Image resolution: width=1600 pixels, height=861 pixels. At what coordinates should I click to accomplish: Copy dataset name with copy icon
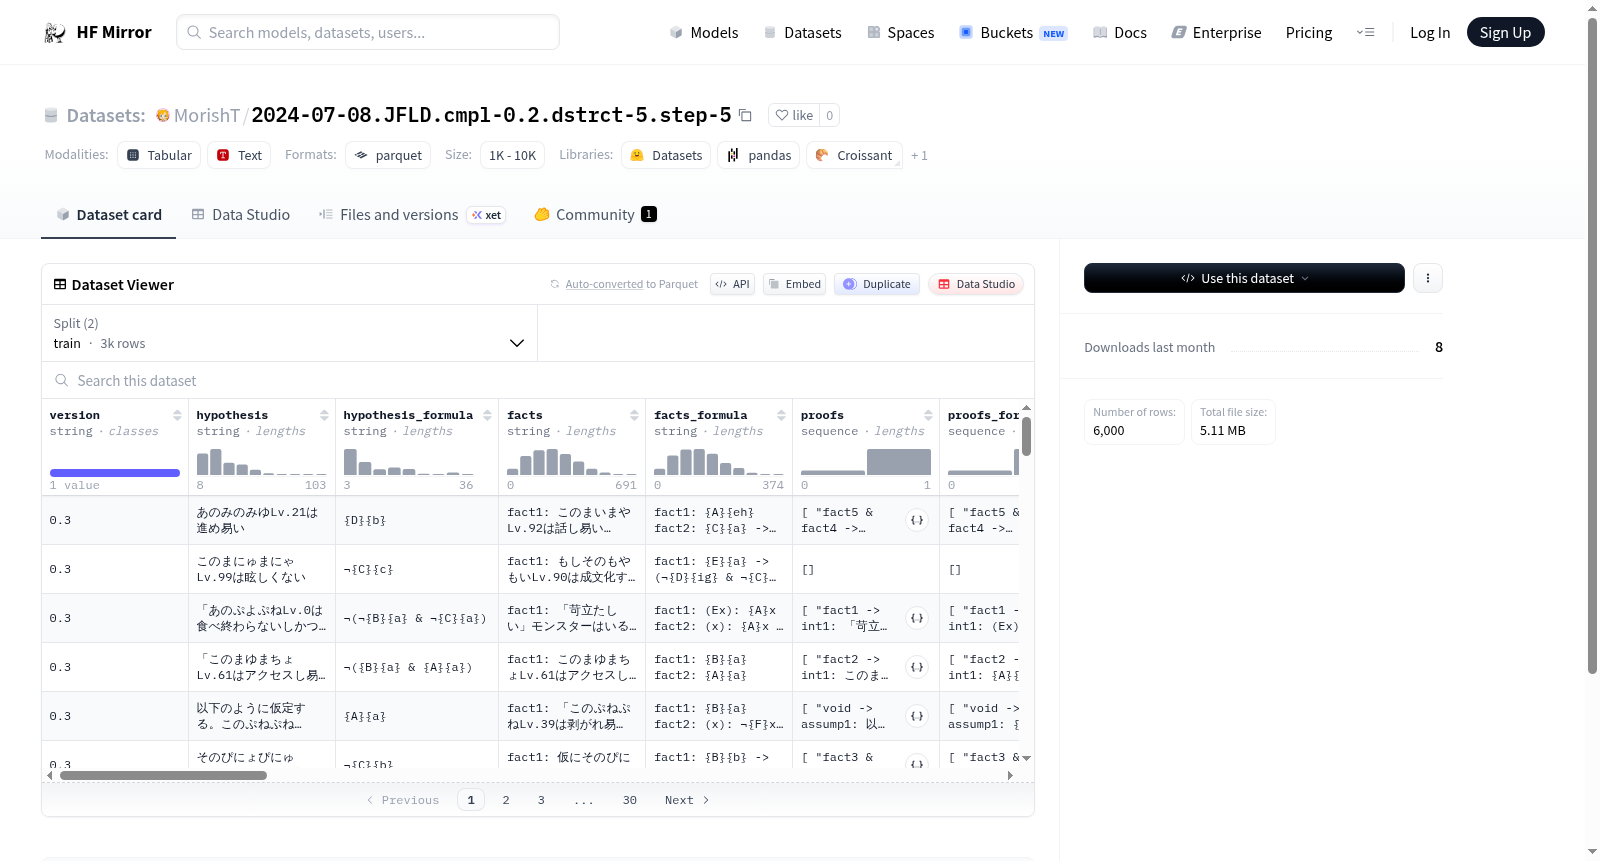pyautogui.click(x=745, y=115)
